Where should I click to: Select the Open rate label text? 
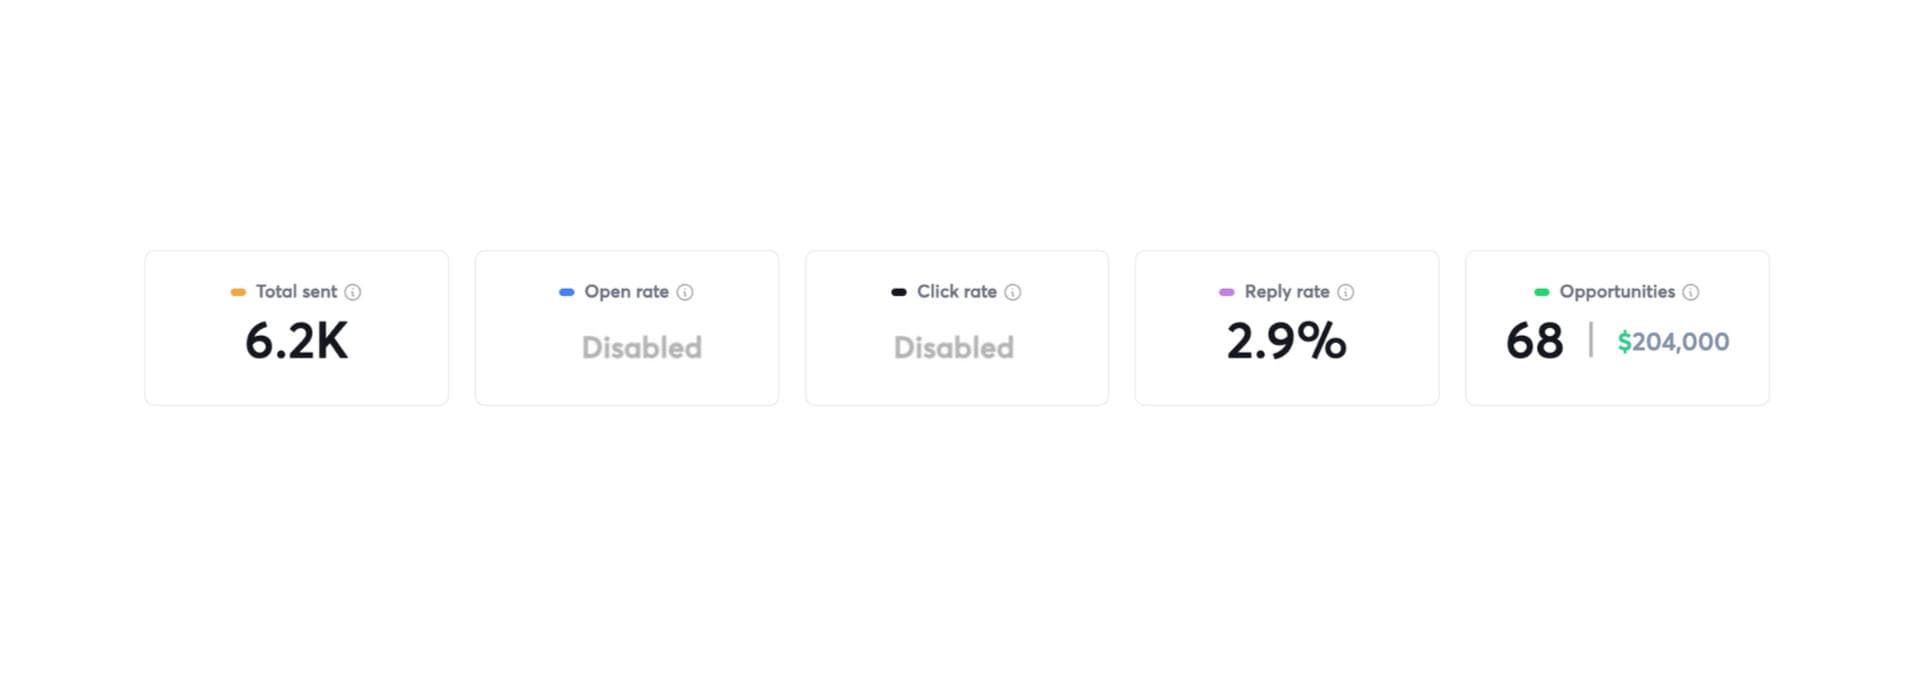coord(626,291)
